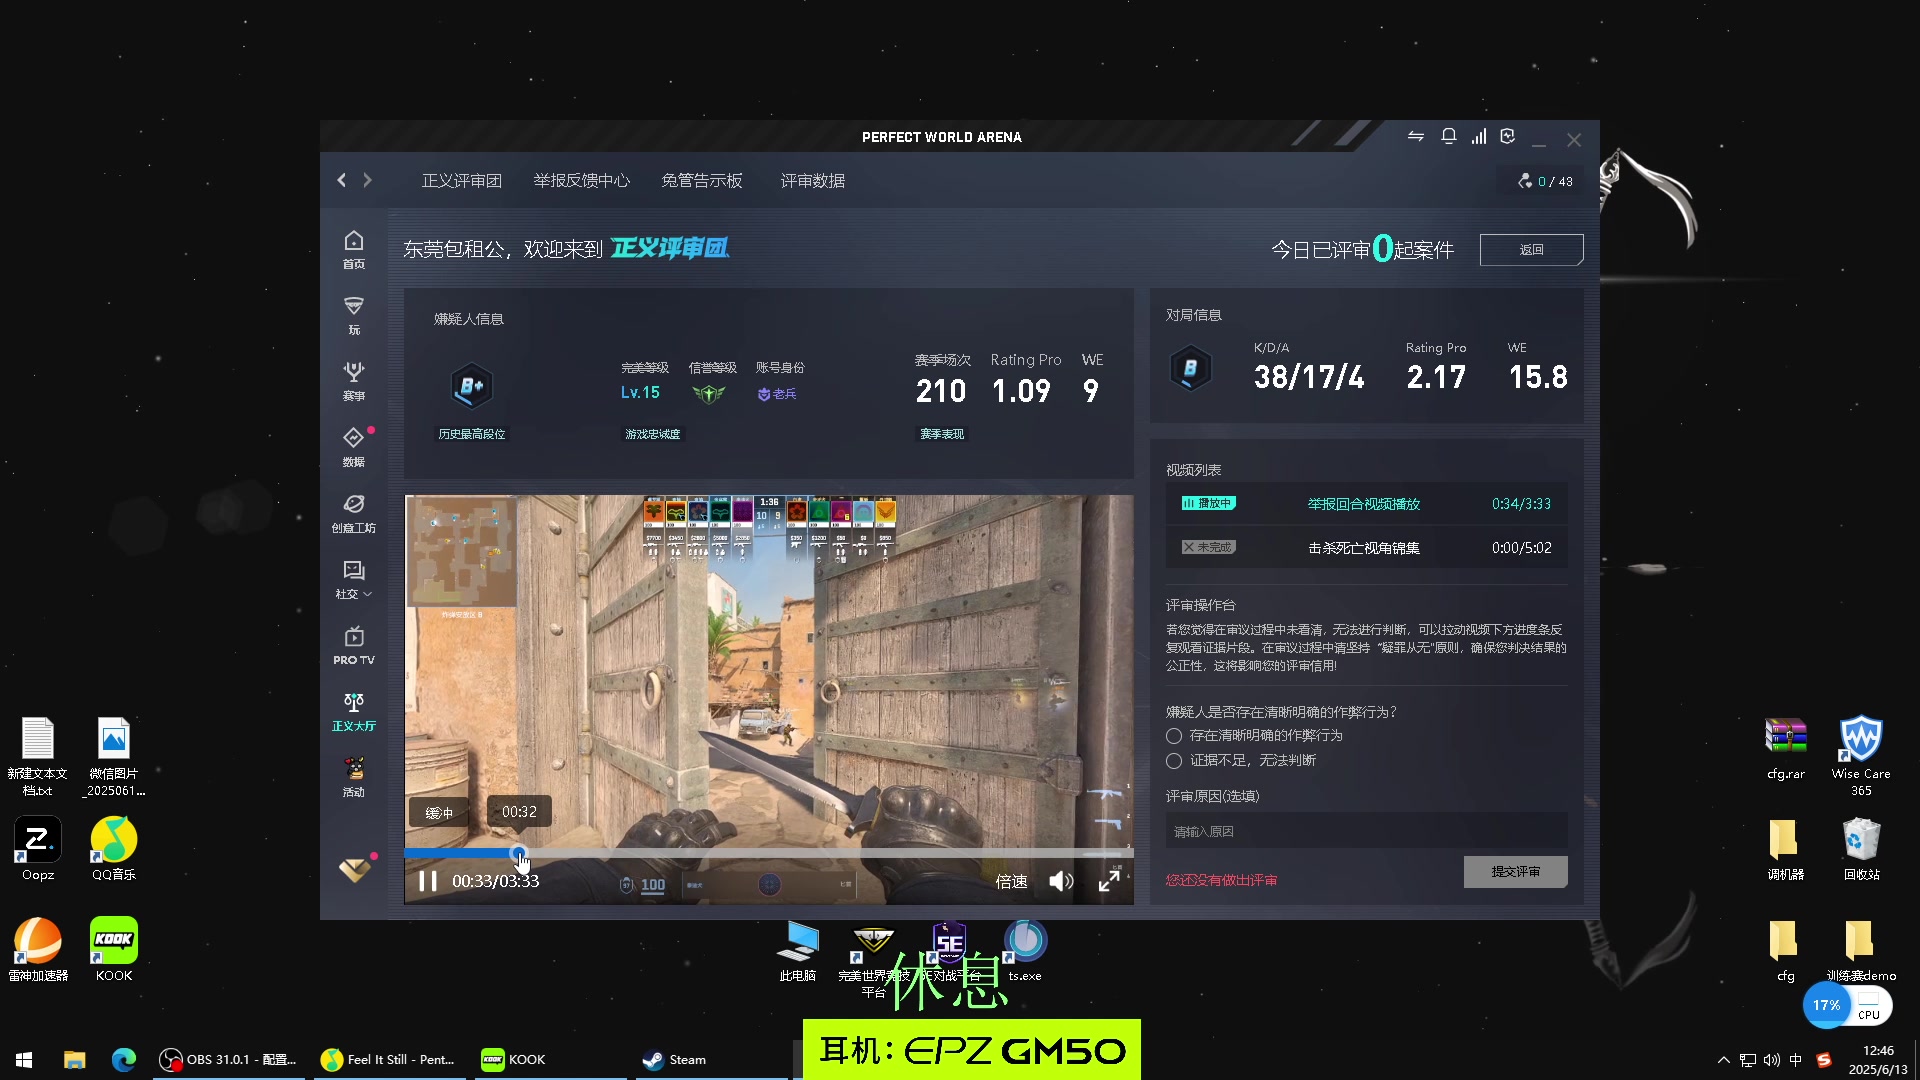Select the 回收站 recycle bin
The height and width of the screenshot is (1080, 1920).
[x=1861, y=848]
